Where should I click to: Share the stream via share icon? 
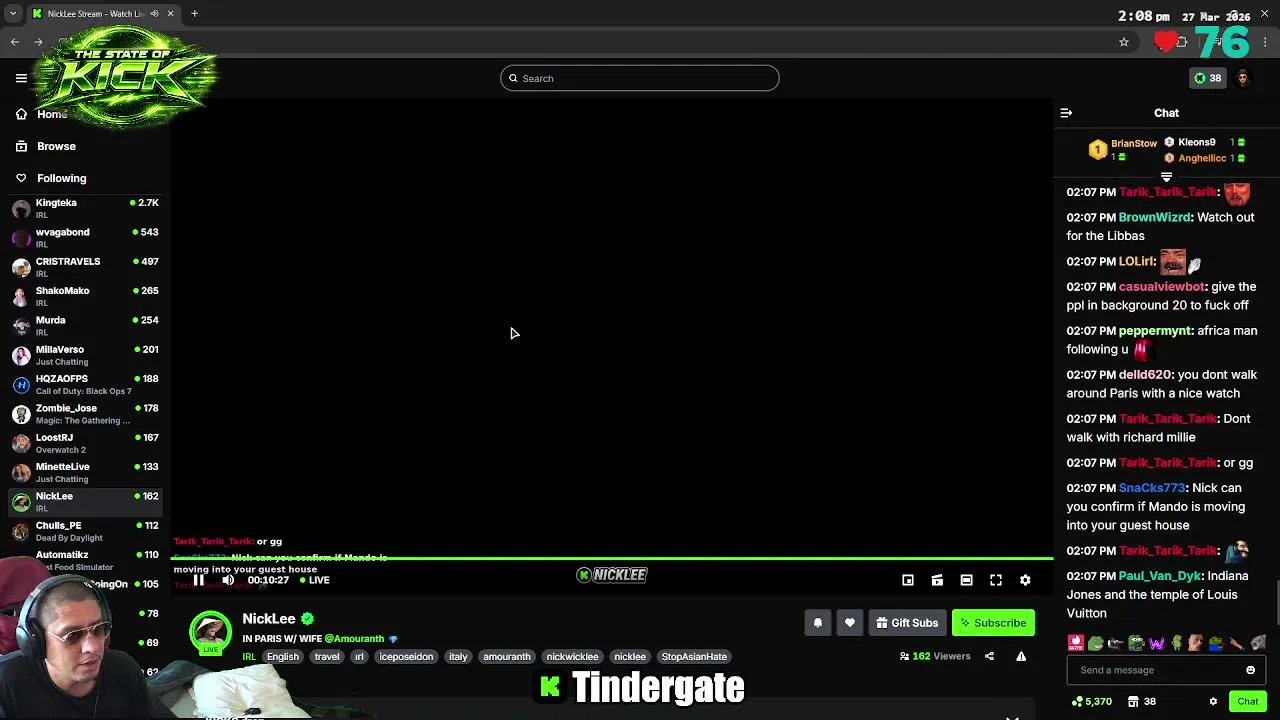coord(989,657)
